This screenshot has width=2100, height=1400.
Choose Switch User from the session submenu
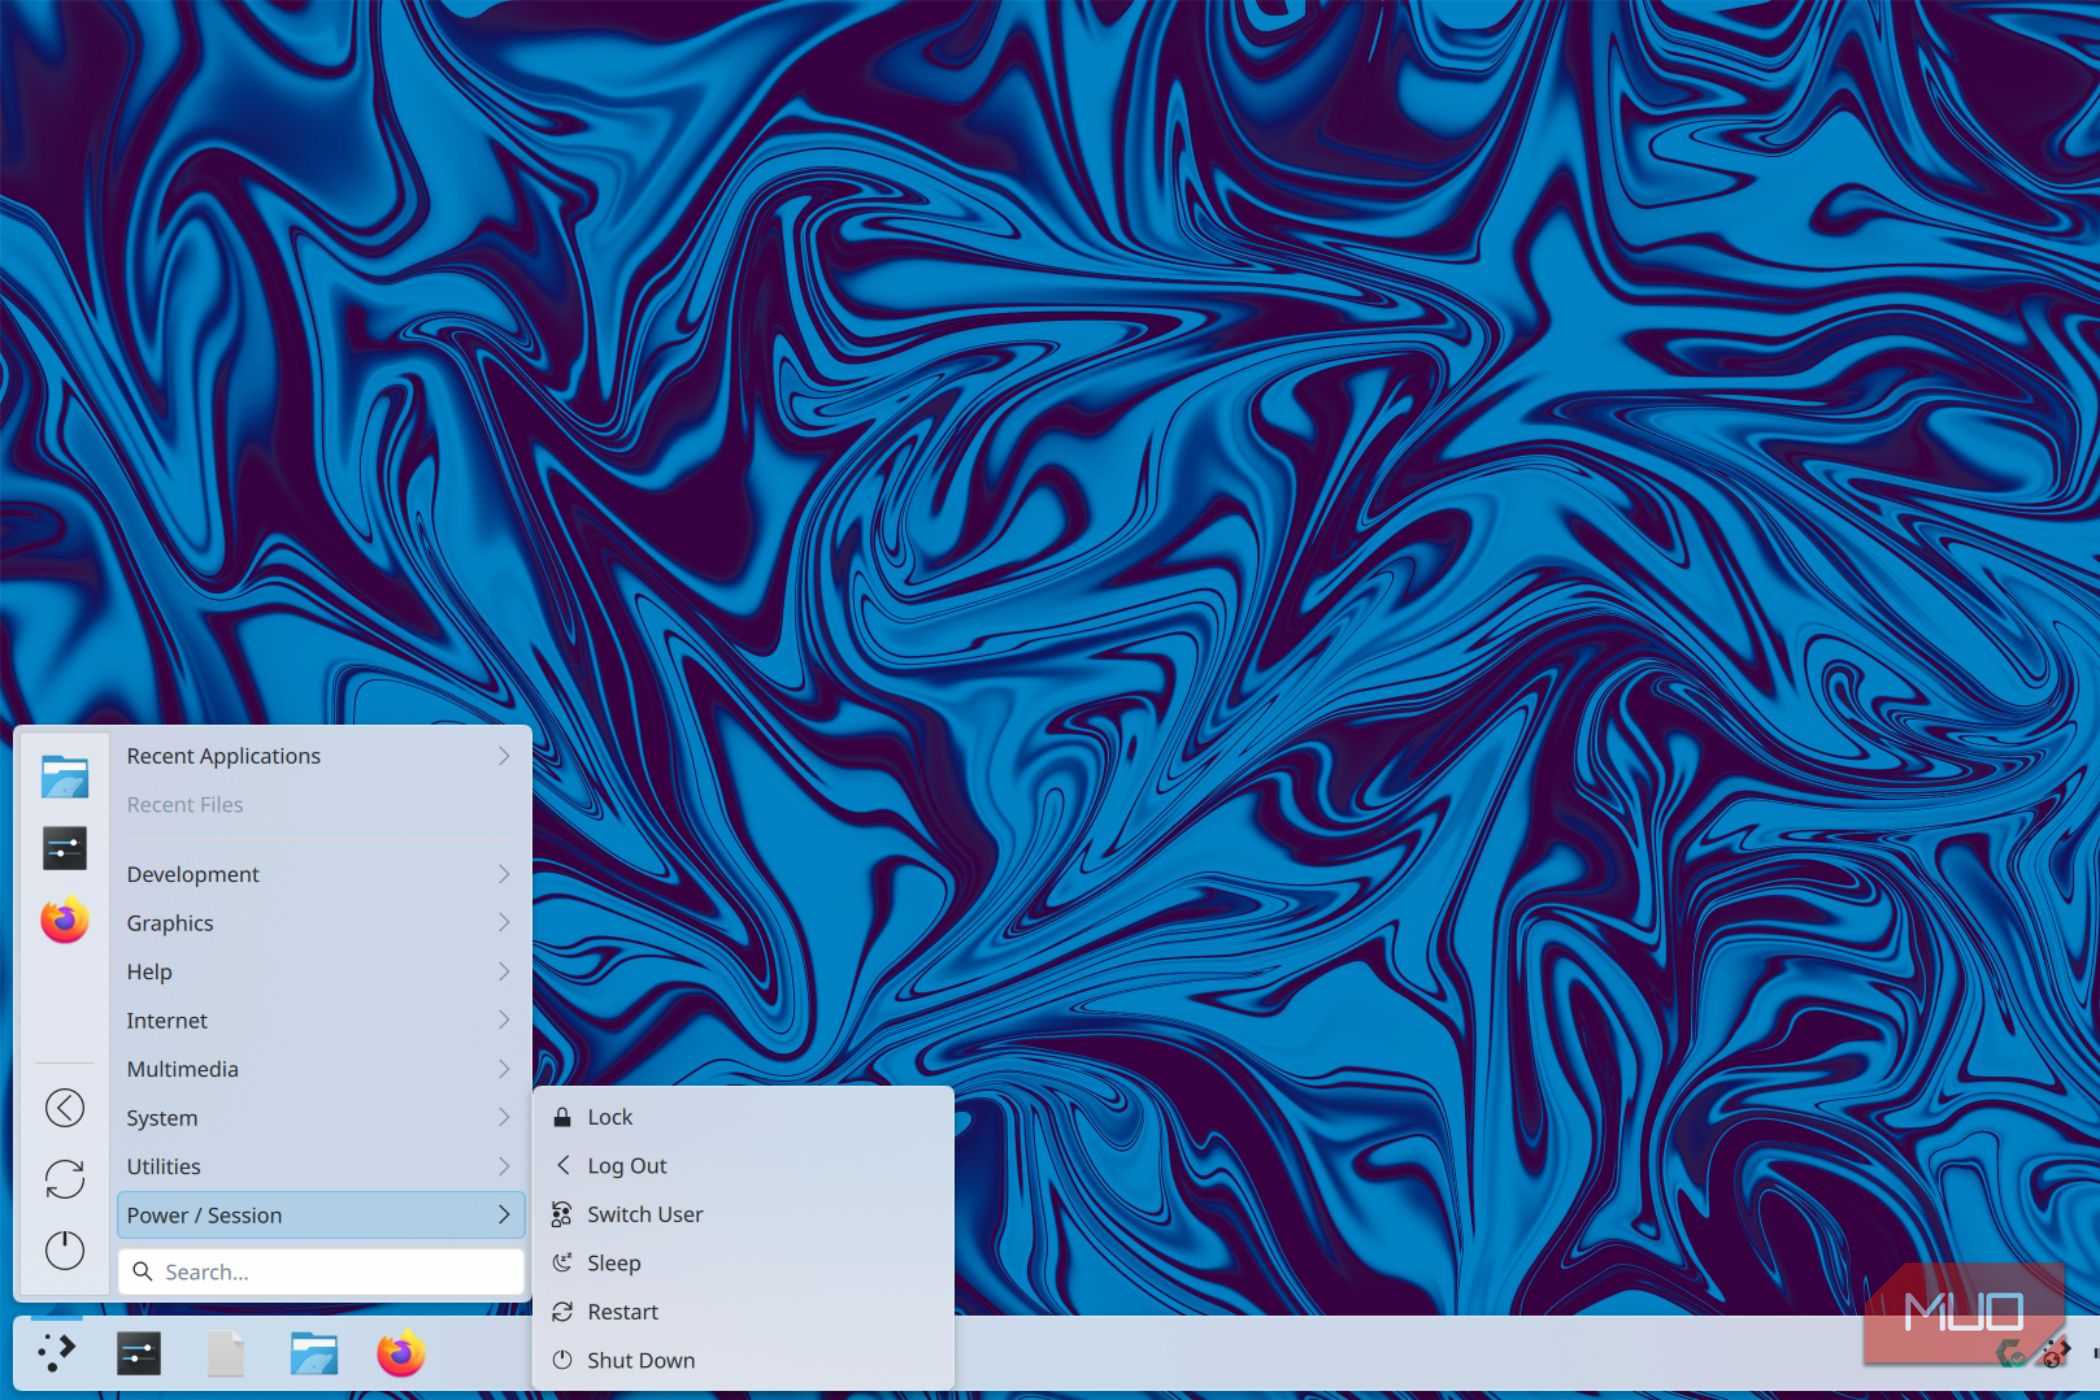(x=743, y=1214)
